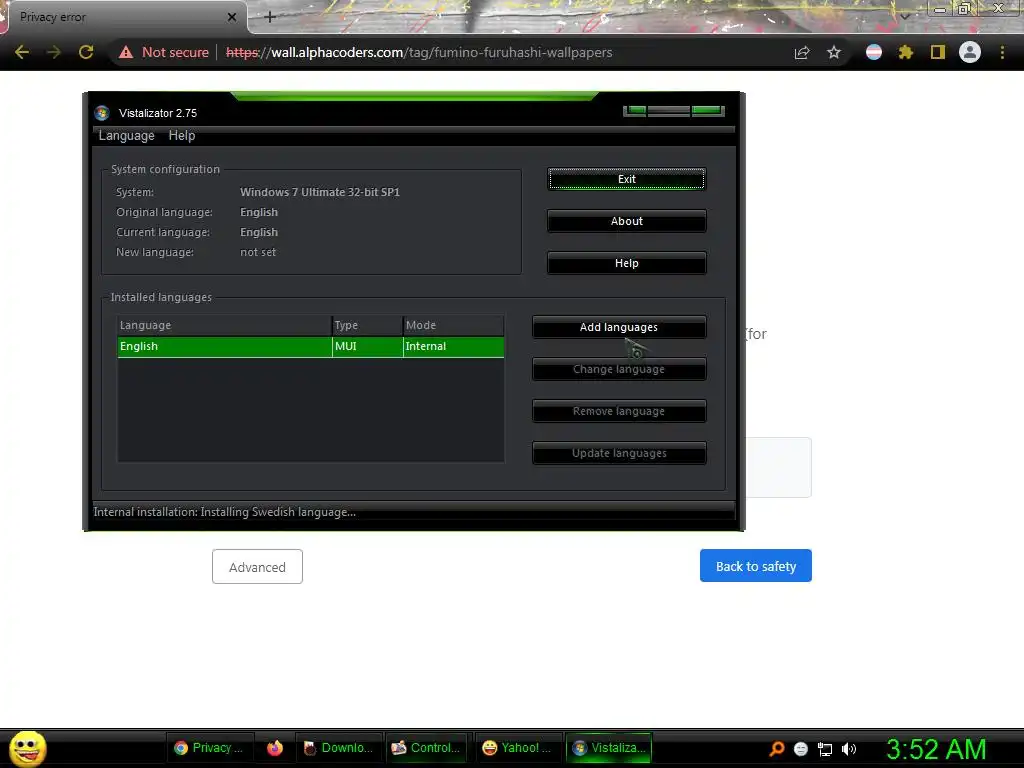The width and height of the screenshot is (1024, 768).
Task: Click the 'not set' New language value
Action: [x=258, y=252]
